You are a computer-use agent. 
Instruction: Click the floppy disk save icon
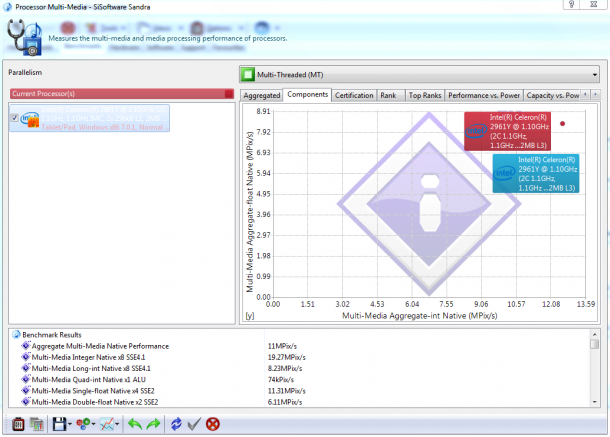tap(59, 424)
